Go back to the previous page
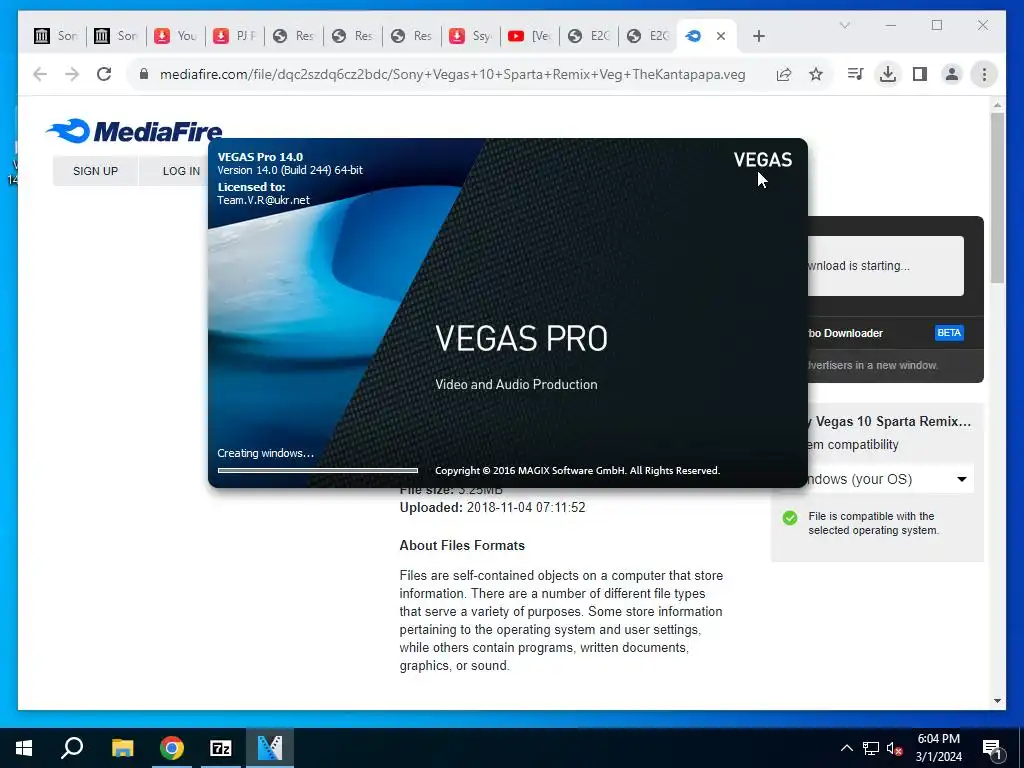1024x768 pixels. pyautogui.click(x=40, y=74)
